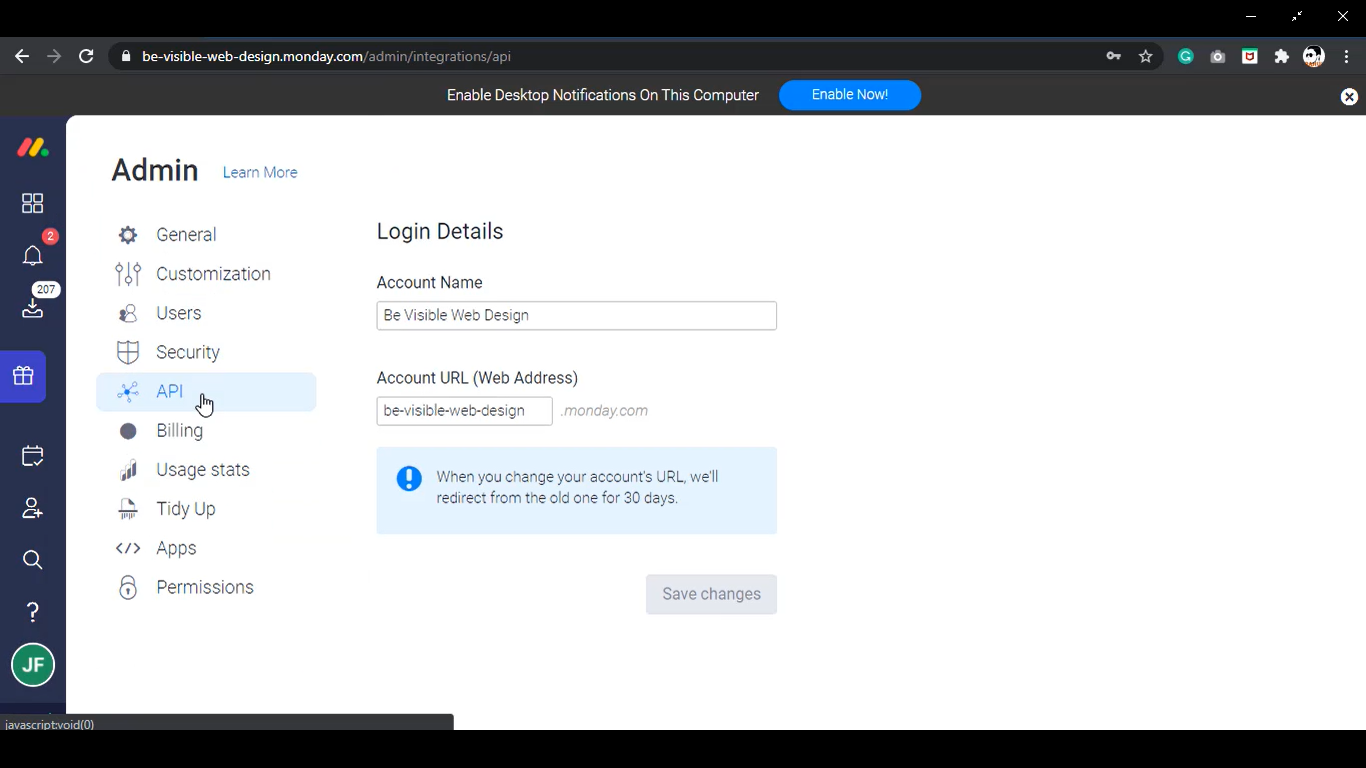Click the Apps code brackets icon
Screen dimensions: 1366x768
coord(128,548)
